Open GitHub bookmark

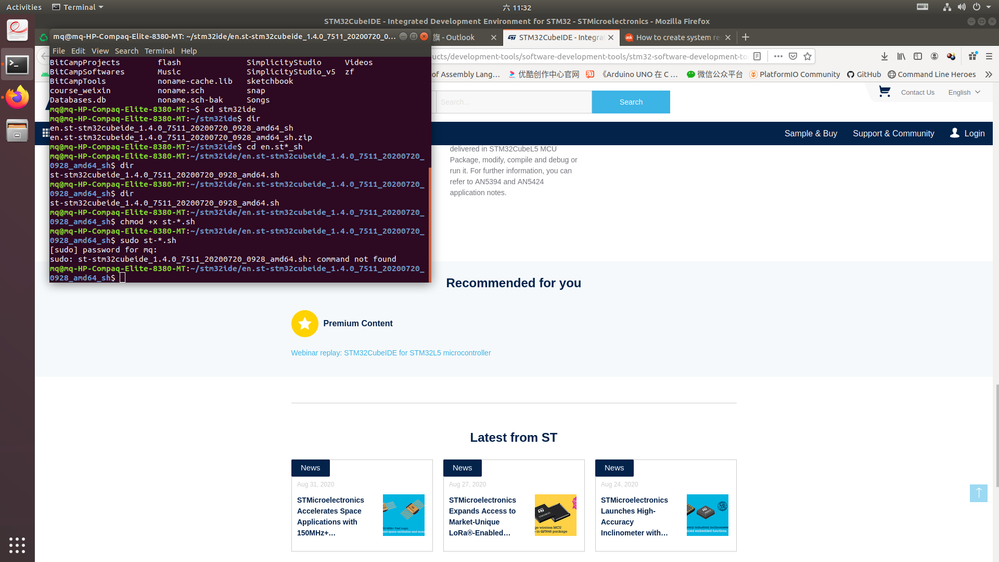click(863, 74)
